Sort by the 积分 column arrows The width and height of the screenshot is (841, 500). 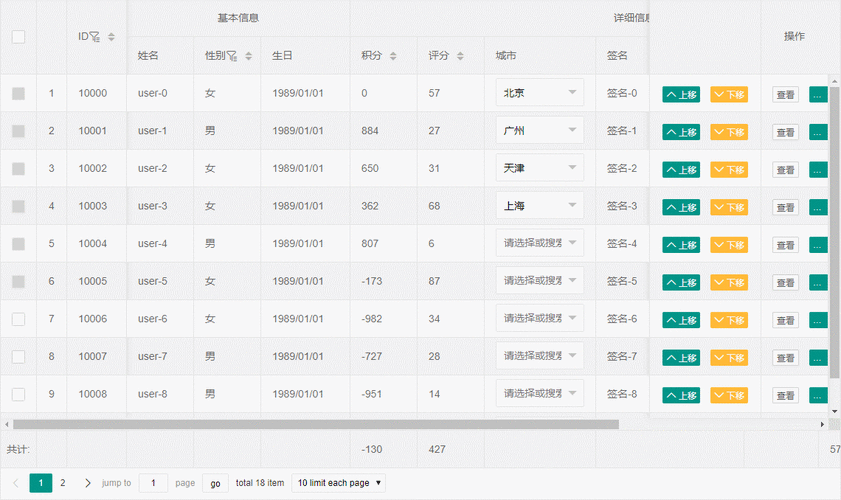click(393, 56)
